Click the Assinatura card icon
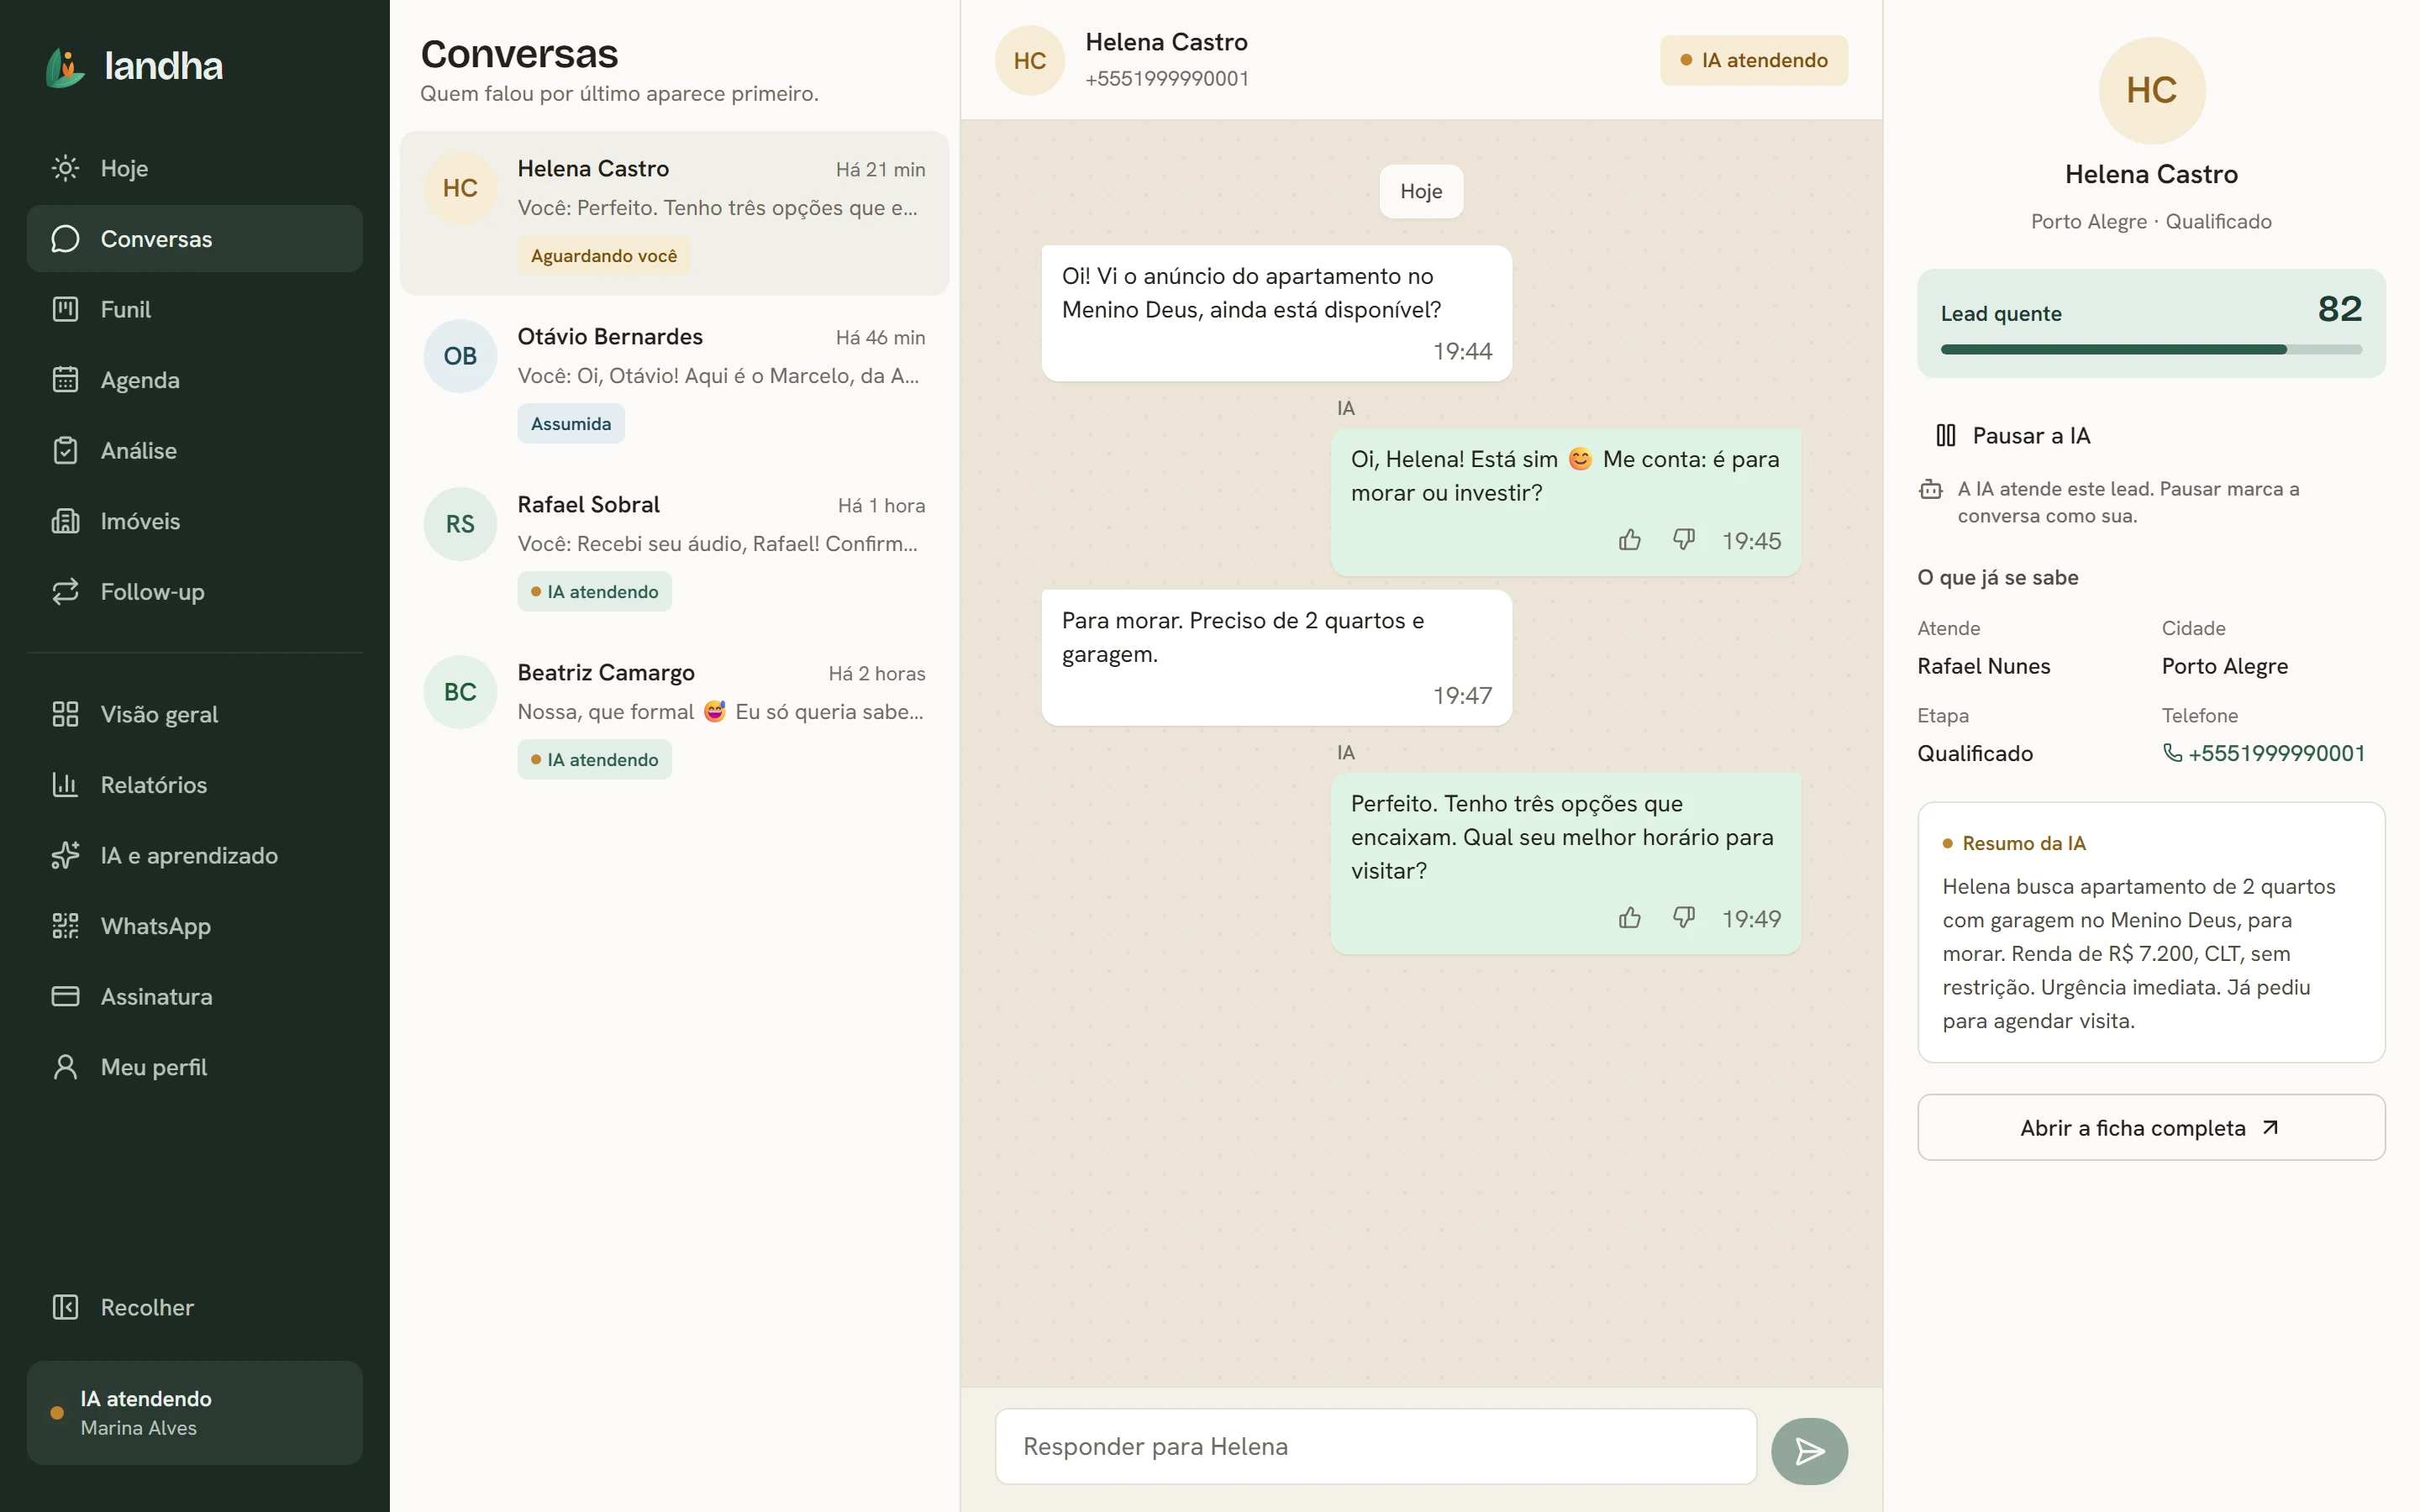The width and height of the screenshot is (2420, 1512). coord(65,996)
